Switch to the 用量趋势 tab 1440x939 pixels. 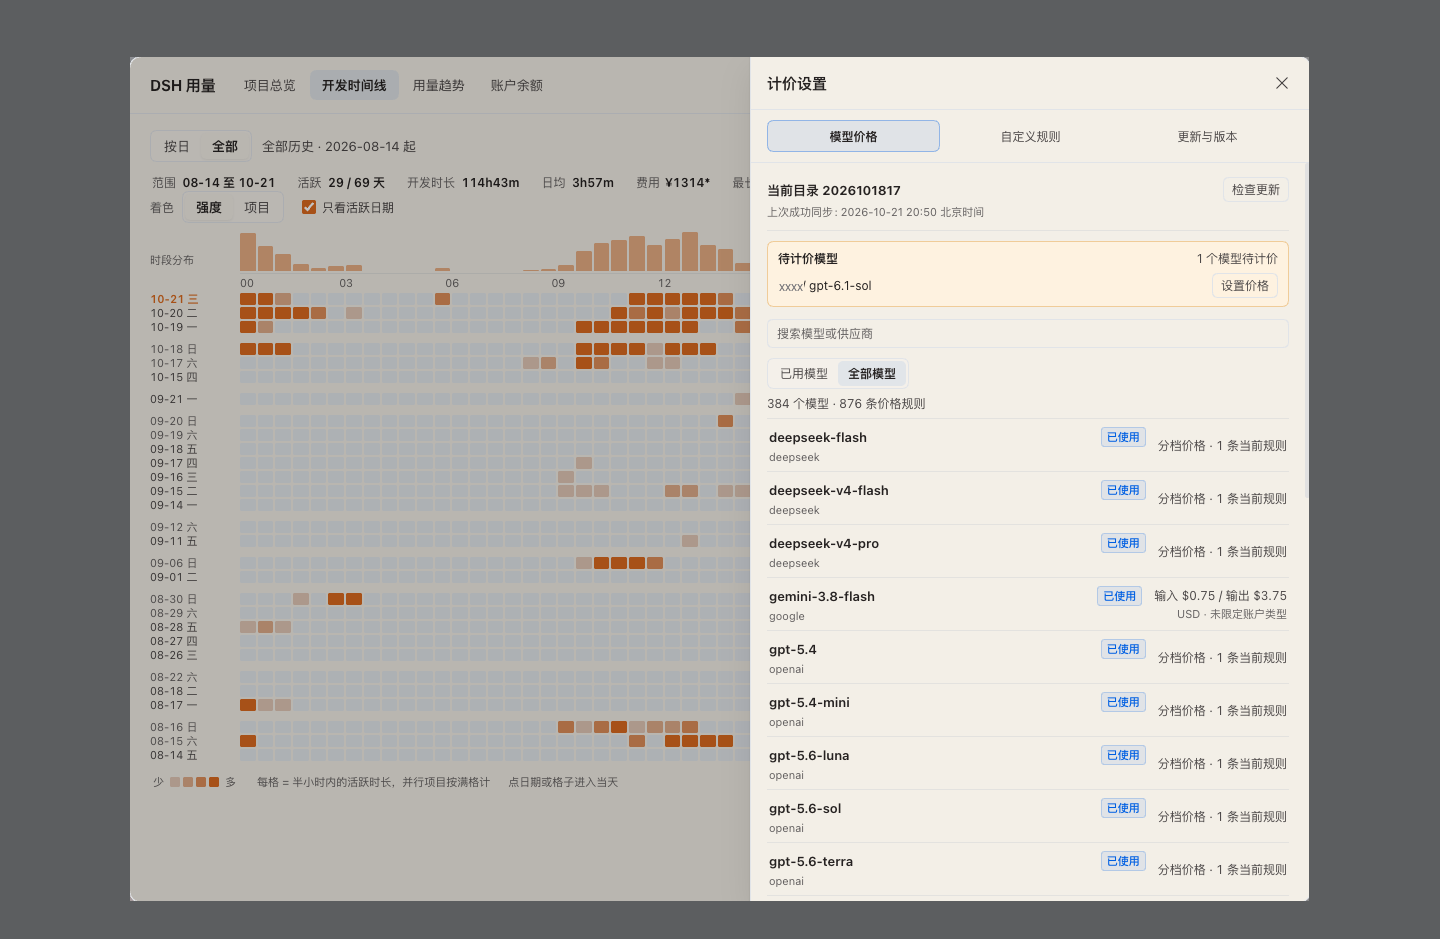[439, 86]
